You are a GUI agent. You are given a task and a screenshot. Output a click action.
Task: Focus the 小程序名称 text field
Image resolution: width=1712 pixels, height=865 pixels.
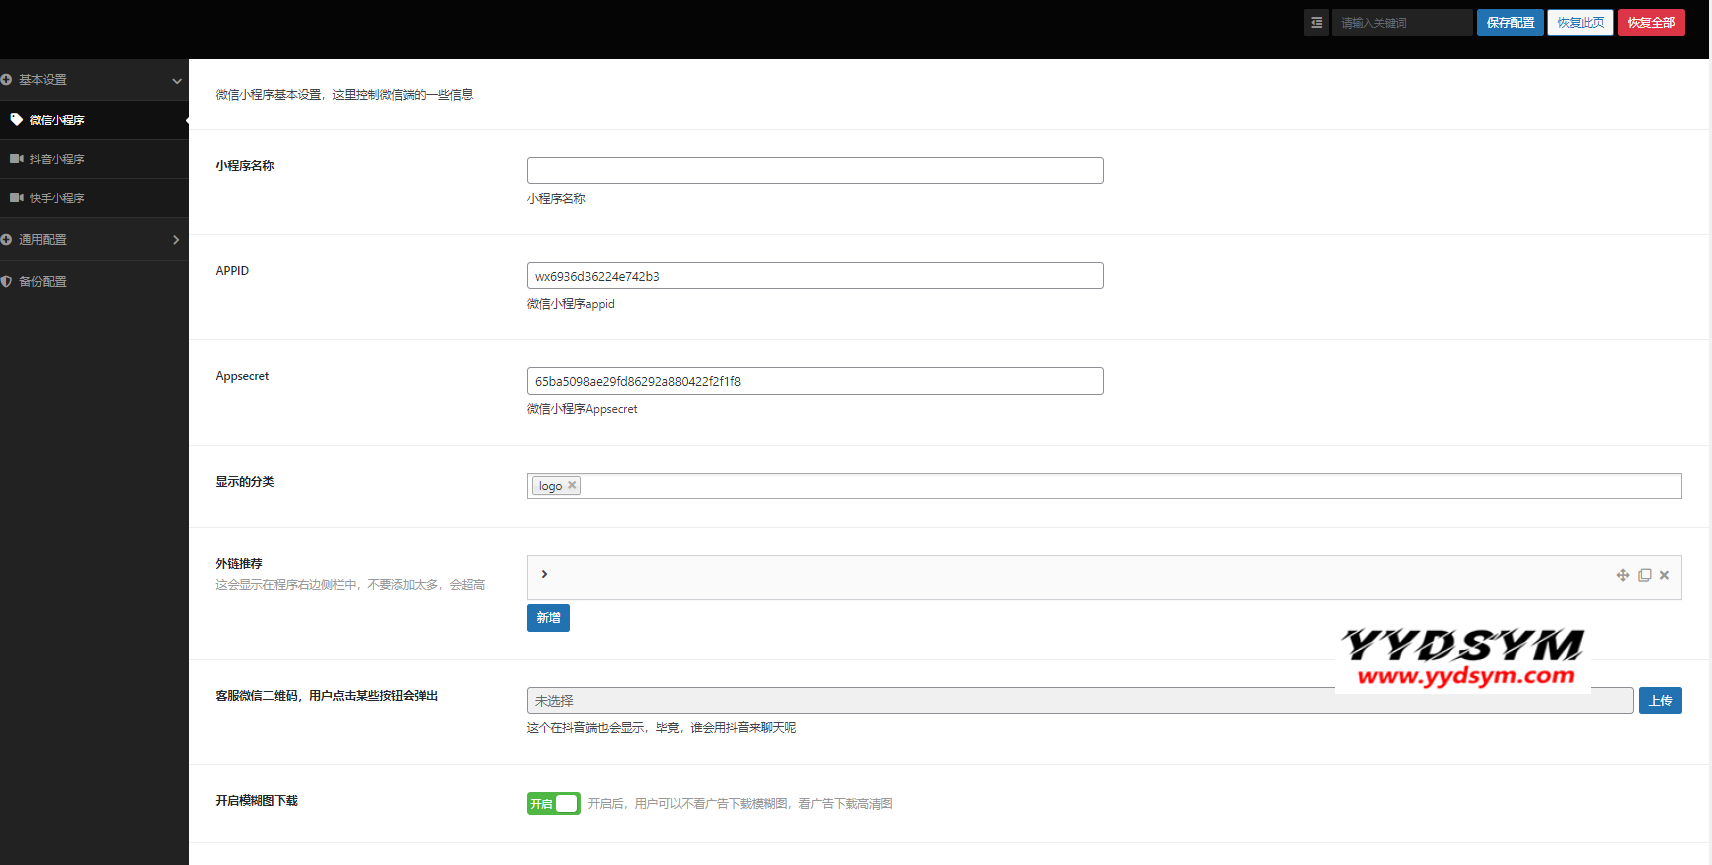pyautogui.click(x=814, y=170)
